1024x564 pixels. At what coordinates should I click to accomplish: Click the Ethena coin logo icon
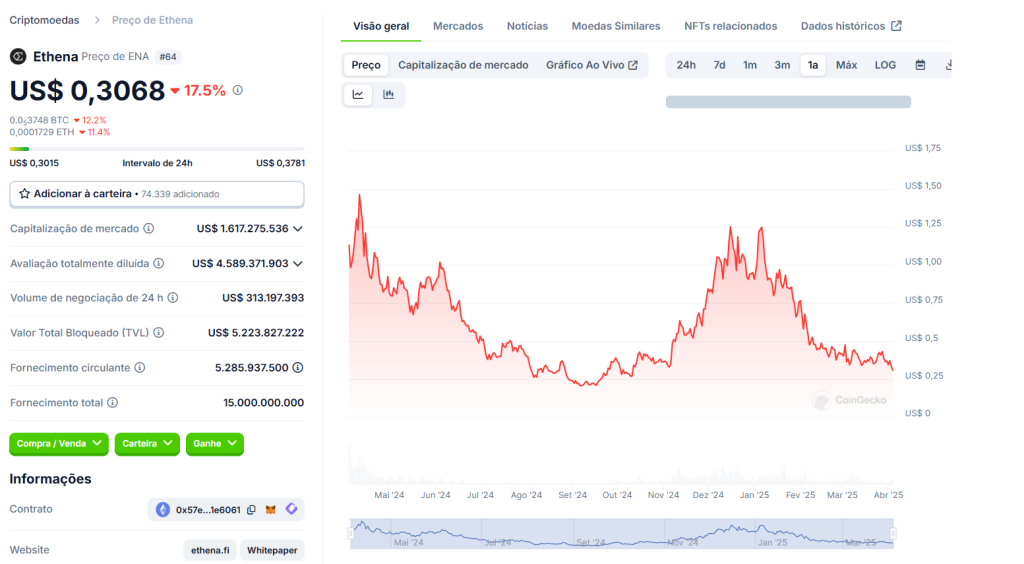[18, 57]
